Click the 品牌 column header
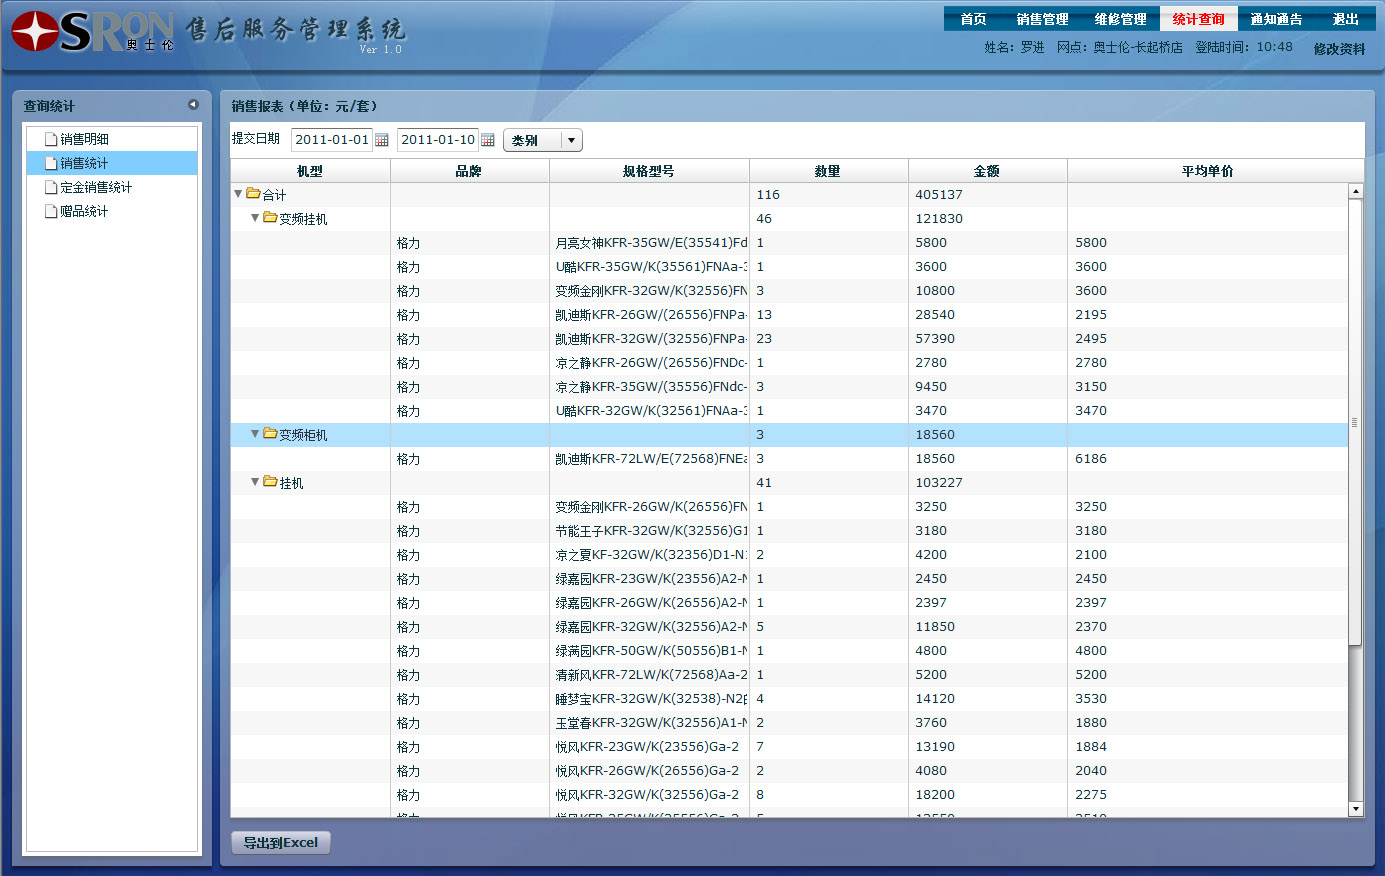The width and height of the screenshot is (1385, 876). (469, 171)
